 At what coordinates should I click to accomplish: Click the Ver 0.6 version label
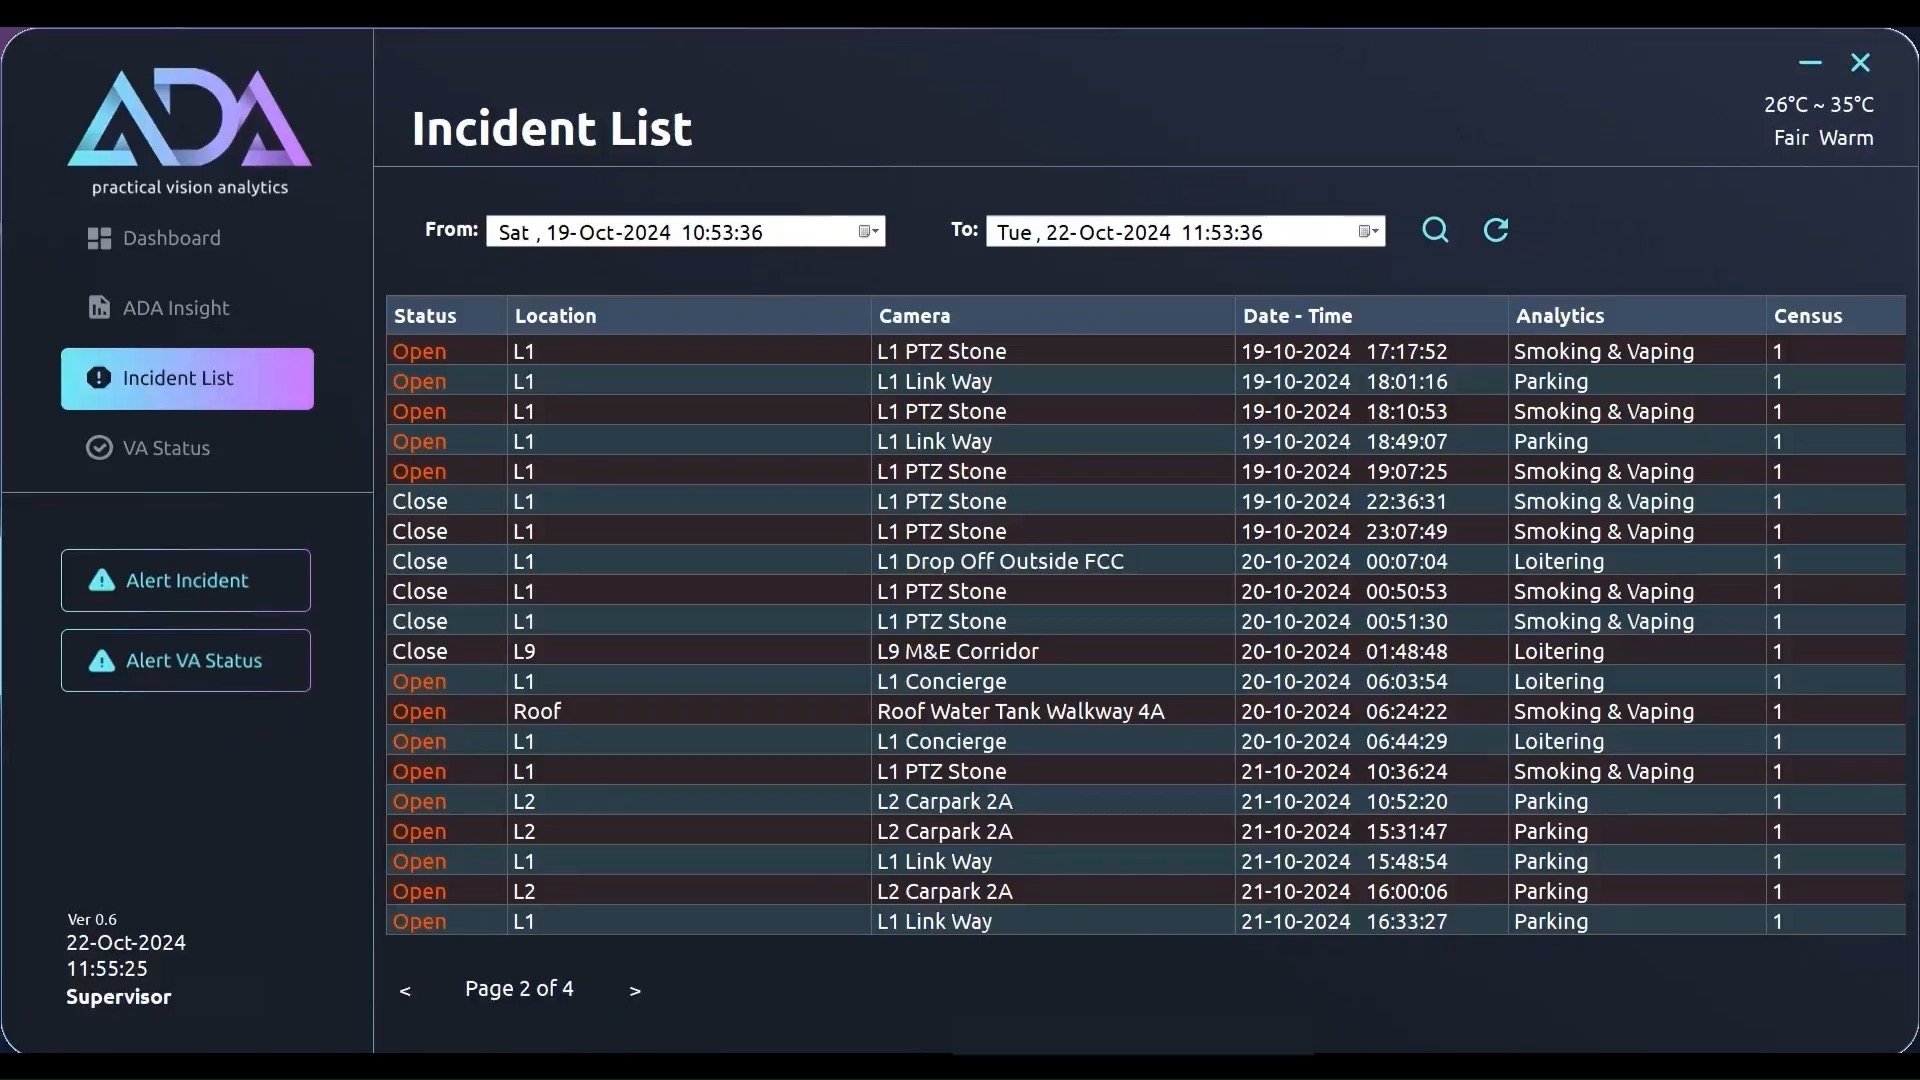pos(92,919)
